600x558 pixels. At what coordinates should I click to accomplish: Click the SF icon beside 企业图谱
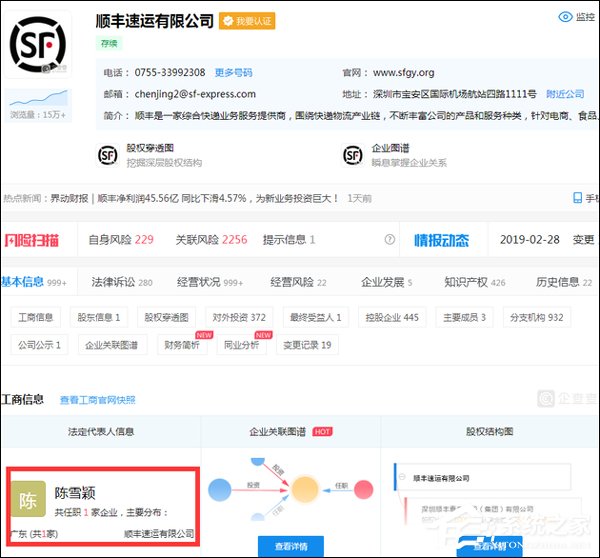(x=352, y=155)
